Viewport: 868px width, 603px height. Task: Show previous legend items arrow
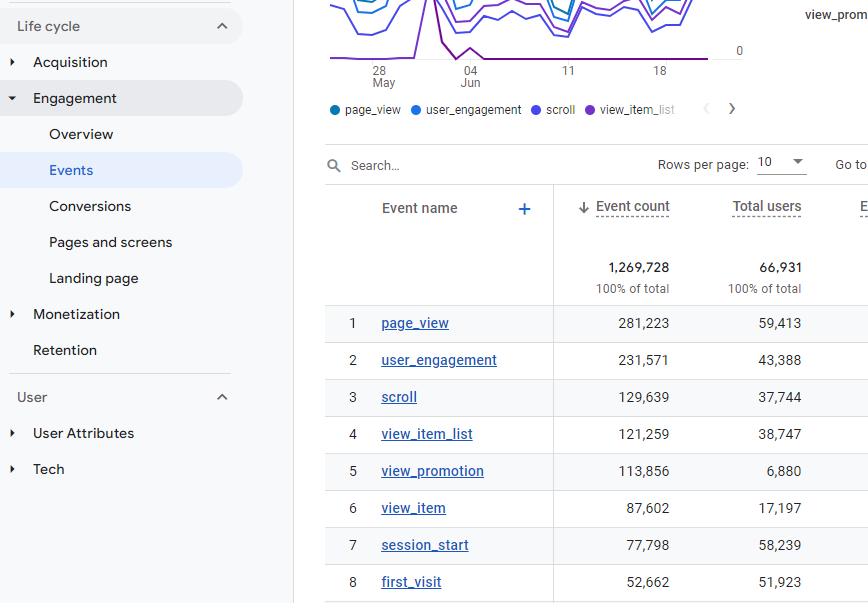tap(706, 109)
